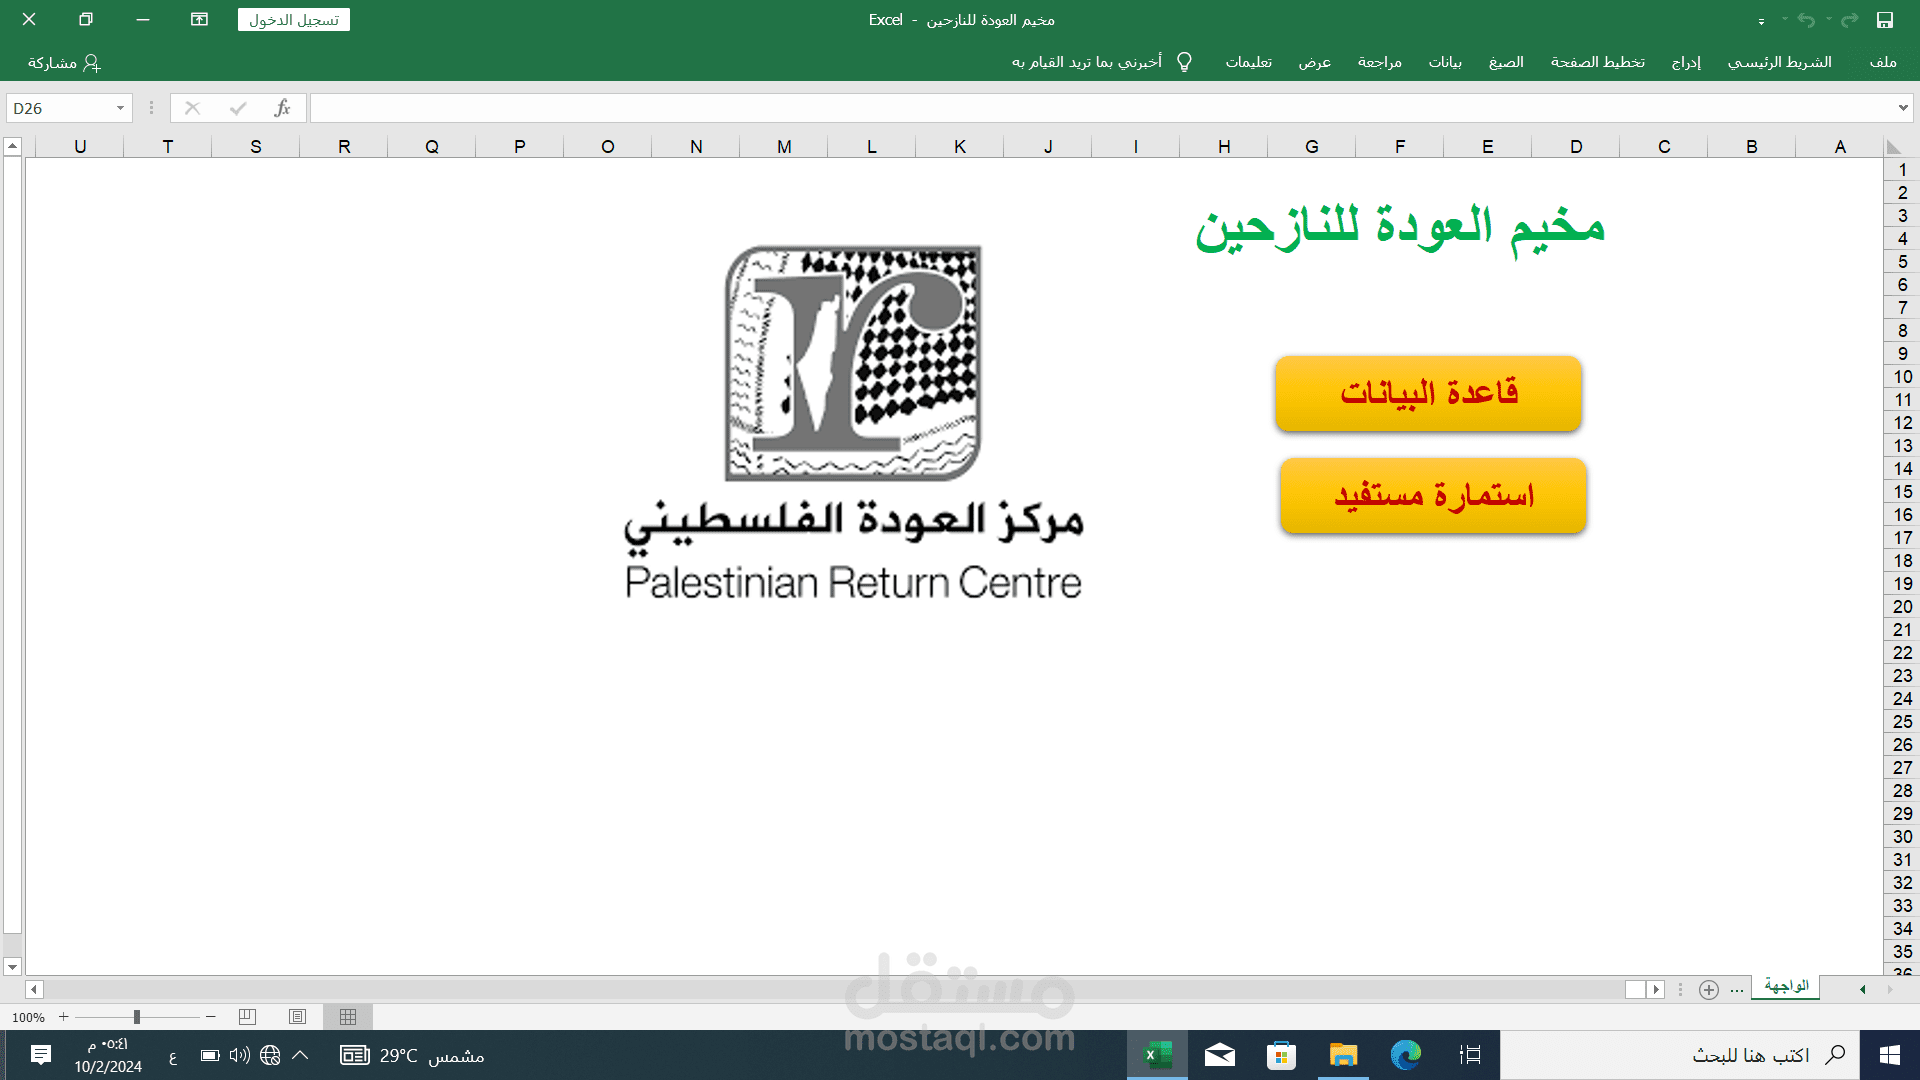Click the zoom in plus button
The width and height of the screenshot is (1920, 1080).
click(x=63, y=1017)
